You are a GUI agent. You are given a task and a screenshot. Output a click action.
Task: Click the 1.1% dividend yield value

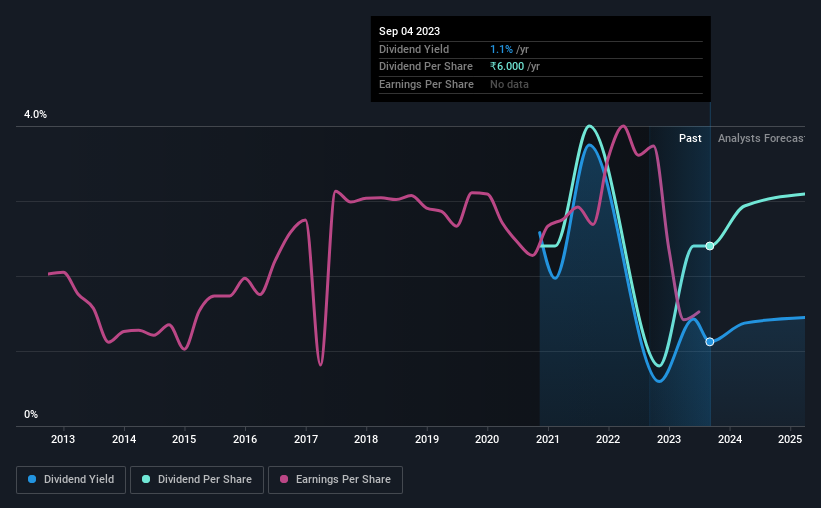click(501, 49)
